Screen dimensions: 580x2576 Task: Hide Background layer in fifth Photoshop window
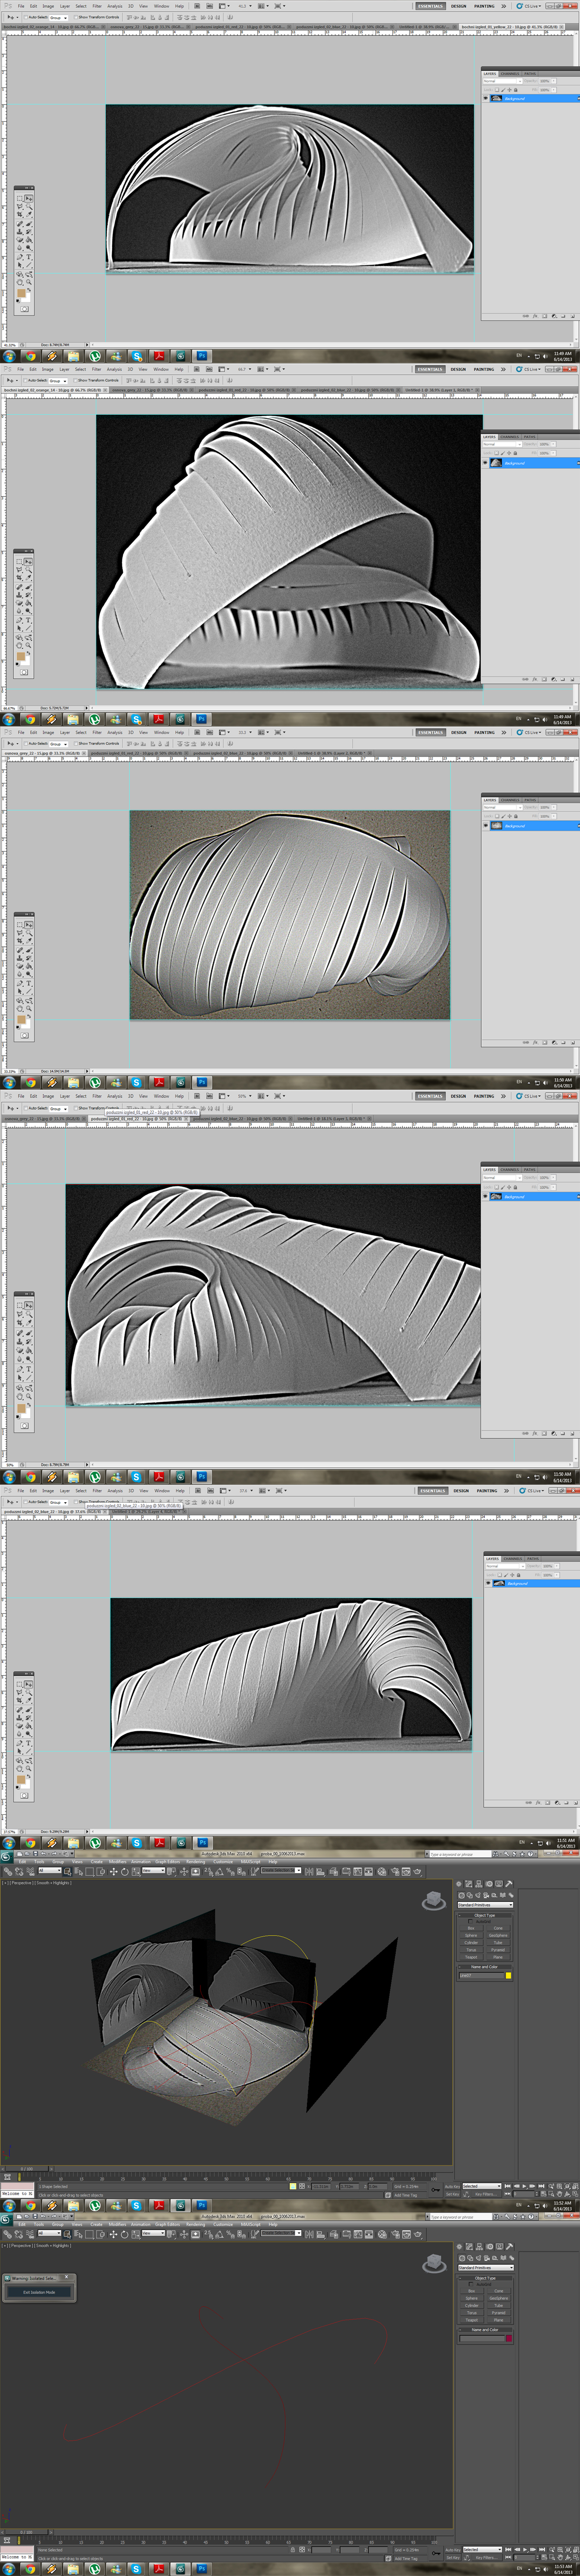[488, 1583]
